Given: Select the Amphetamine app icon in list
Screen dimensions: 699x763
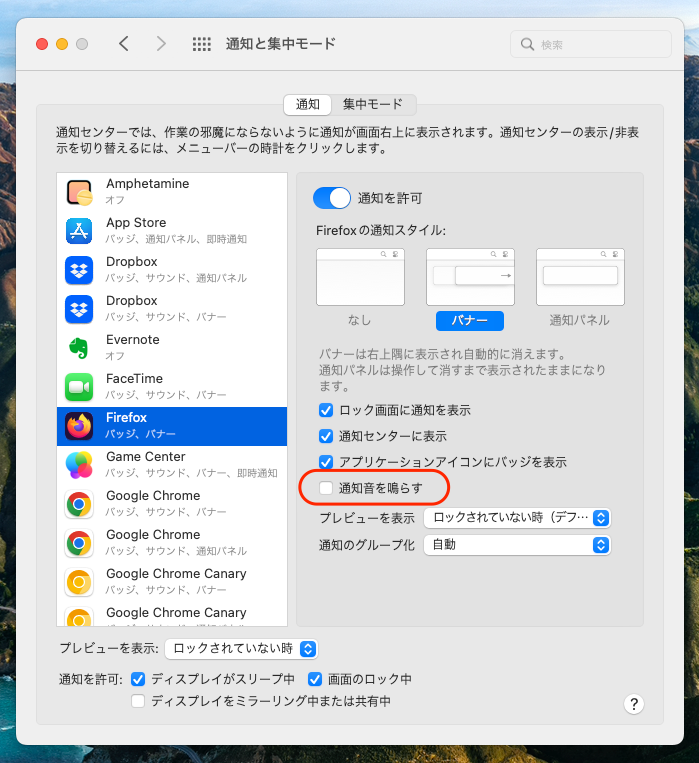Looking at the screenshot, I should point(79,191).
